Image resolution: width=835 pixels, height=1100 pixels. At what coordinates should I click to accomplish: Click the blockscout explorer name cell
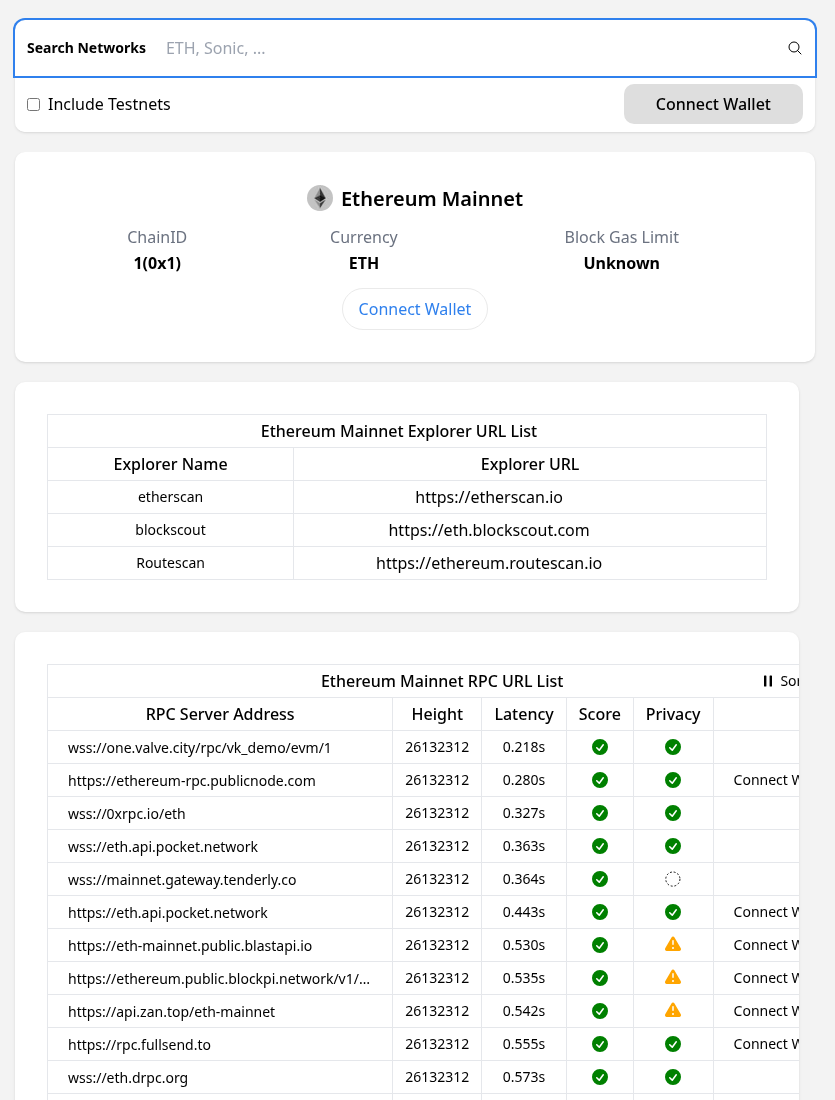[171, 530]
